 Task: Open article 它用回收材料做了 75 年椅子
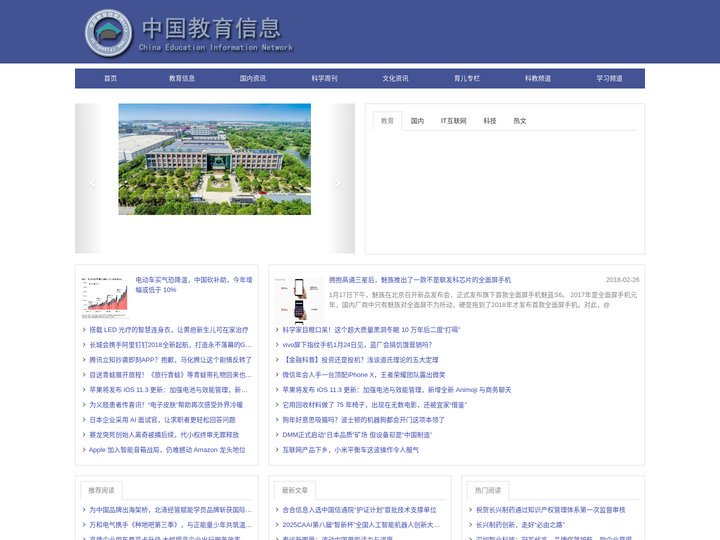(x=375, y=405)
